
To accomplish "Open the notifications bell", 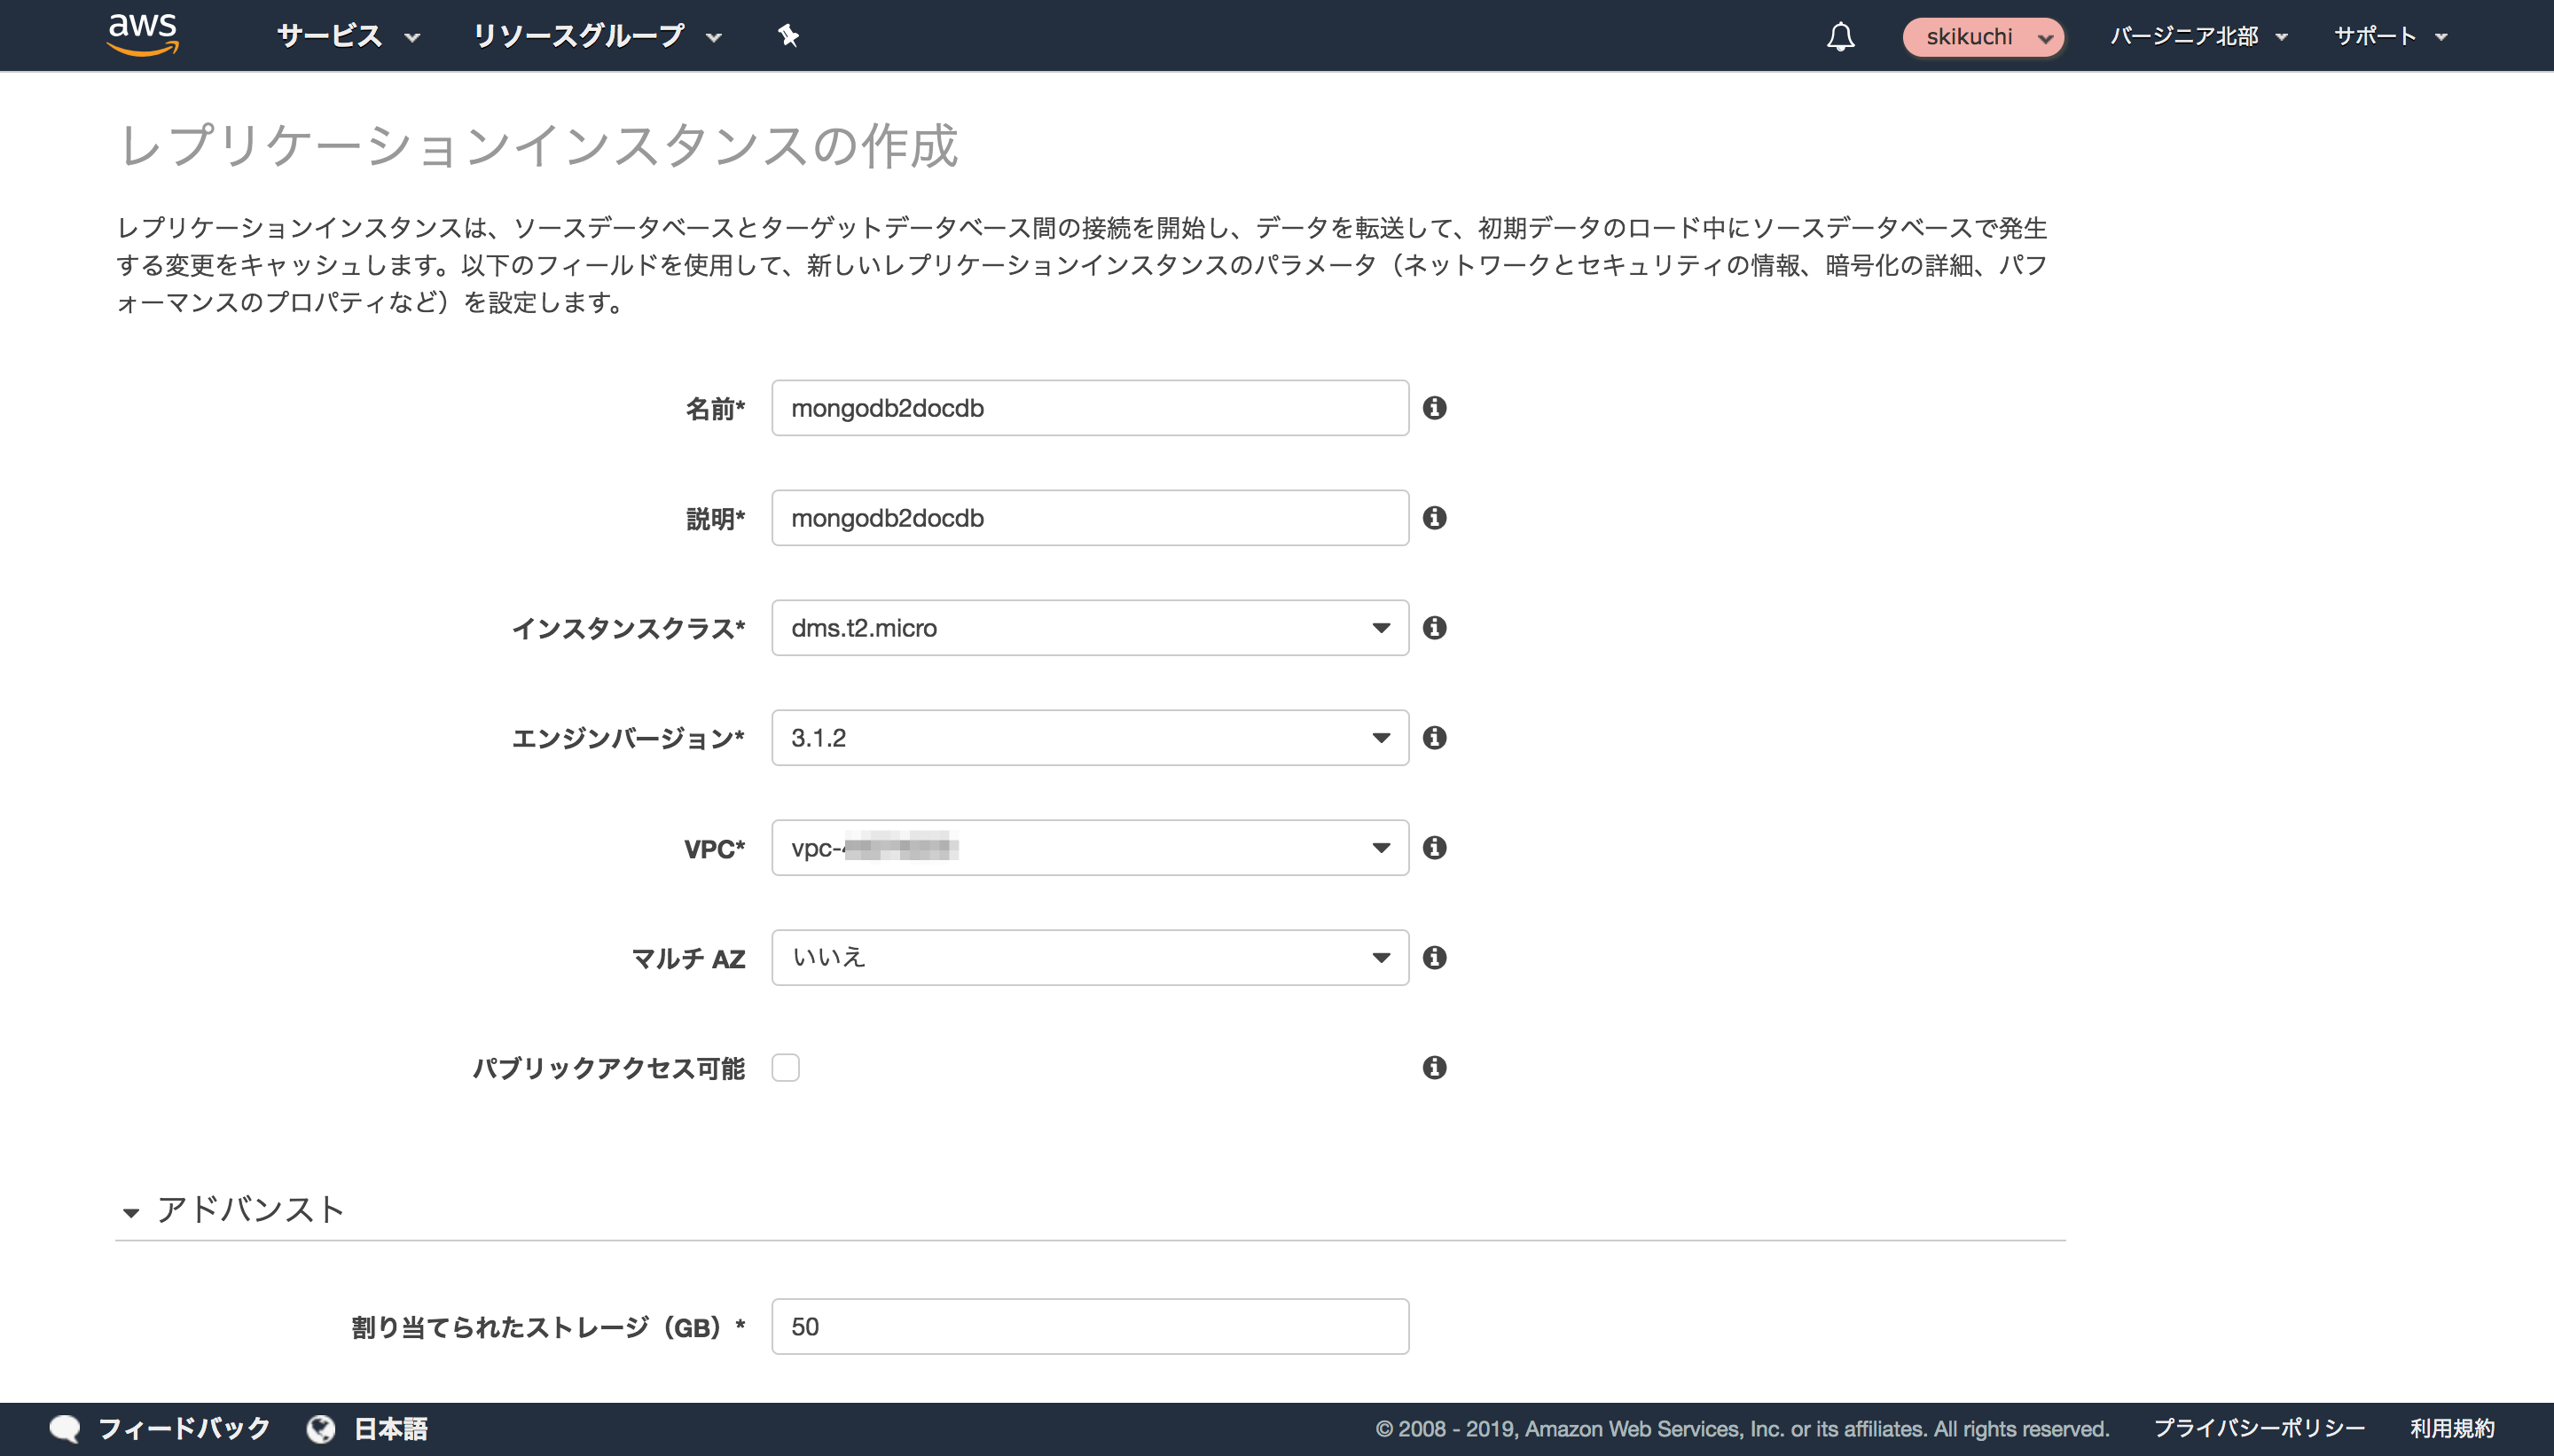I will tap(1841, 36).
